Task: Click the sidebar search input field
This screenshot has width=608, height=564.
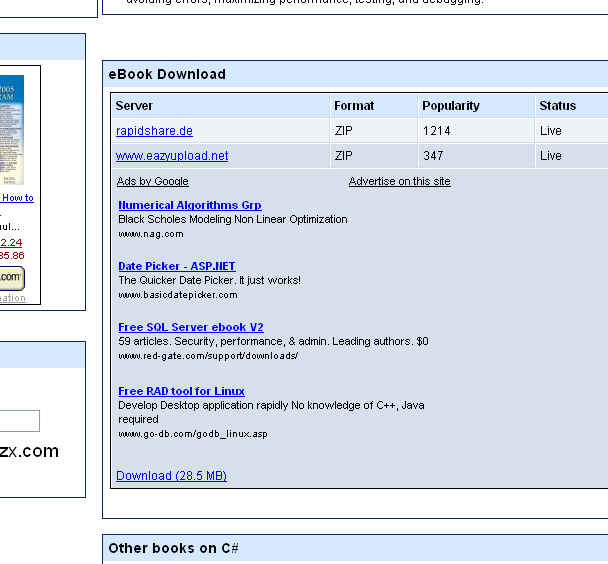Action: [19, 421]
